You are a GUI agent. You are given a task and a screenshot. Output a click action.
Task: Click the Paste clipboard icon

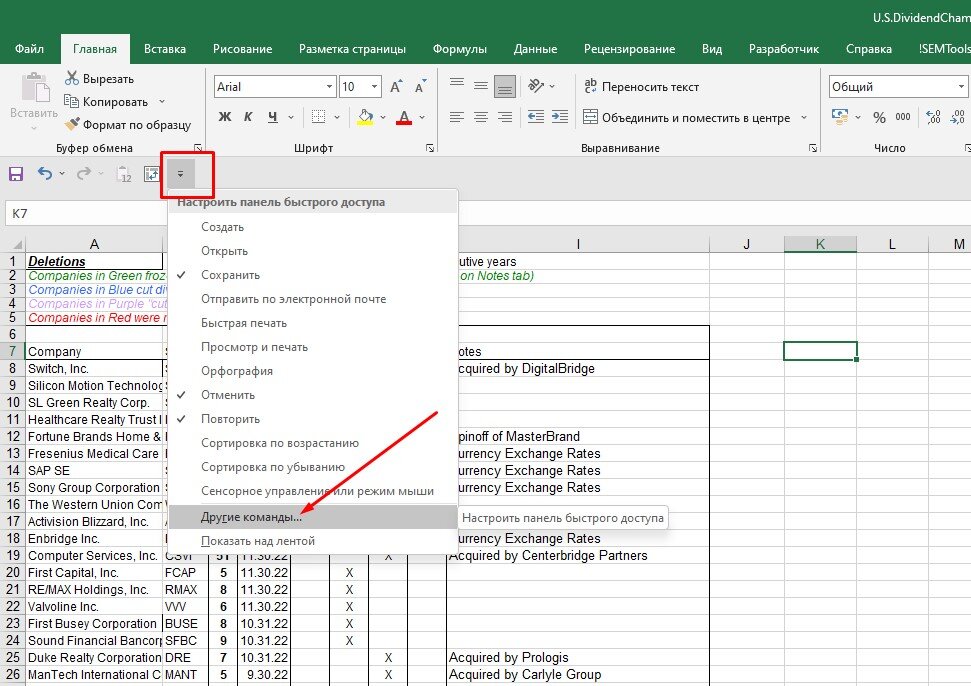[35, 88]
